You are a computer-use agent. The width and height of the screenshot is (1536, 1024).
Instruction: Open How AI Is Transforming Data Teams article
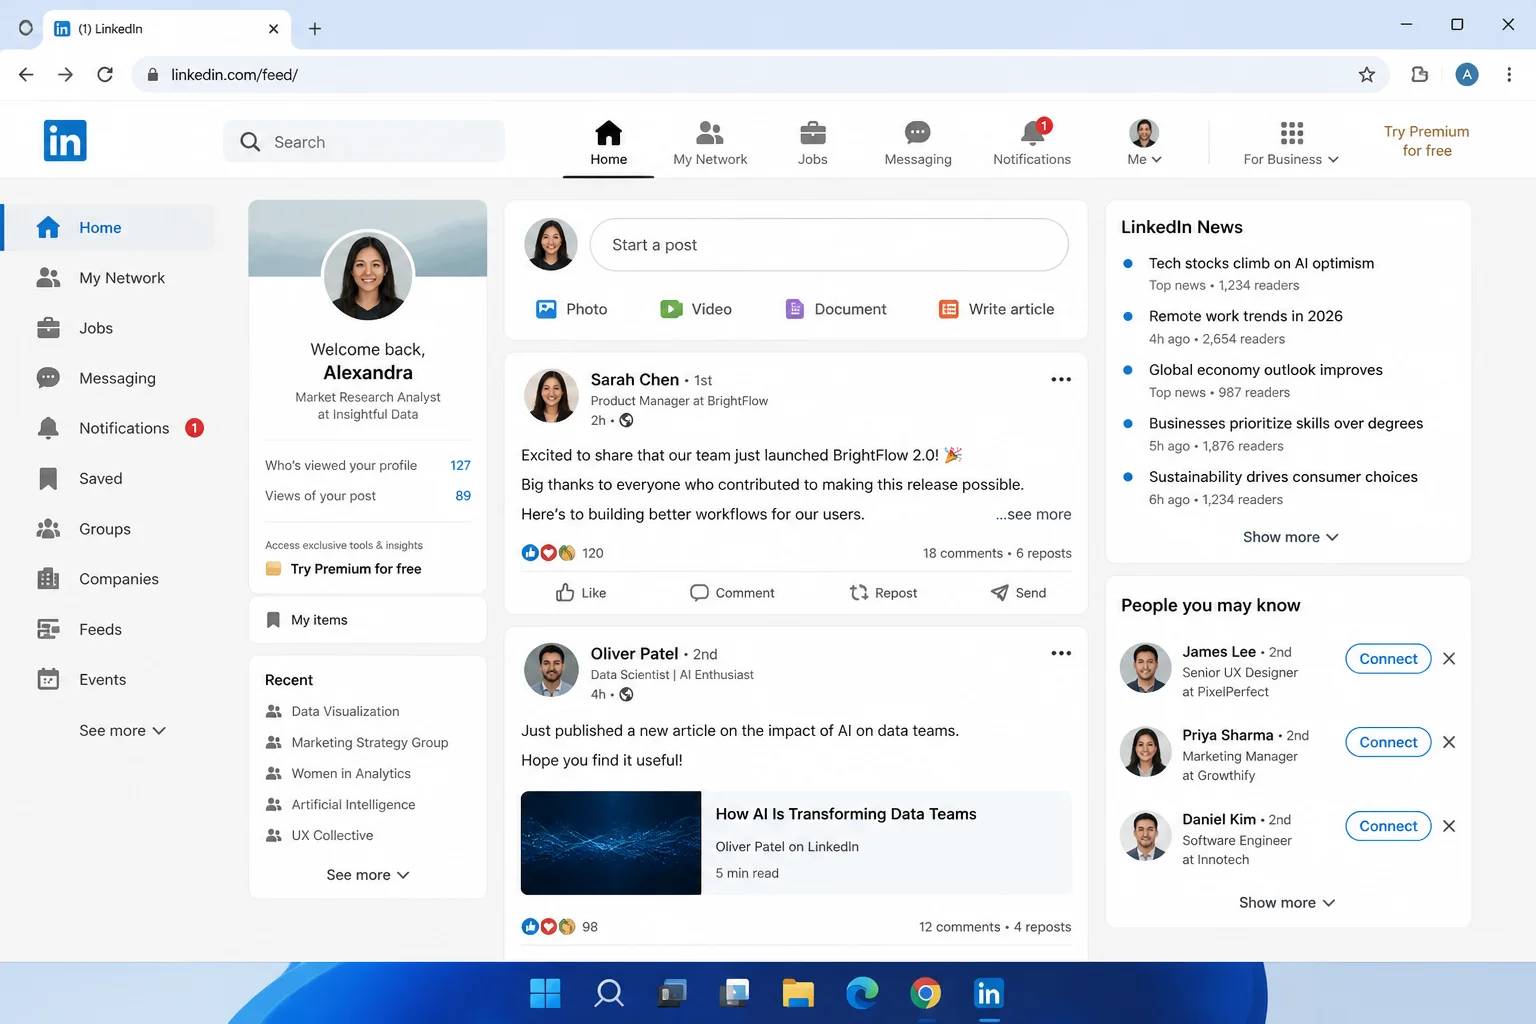point(796,843)
